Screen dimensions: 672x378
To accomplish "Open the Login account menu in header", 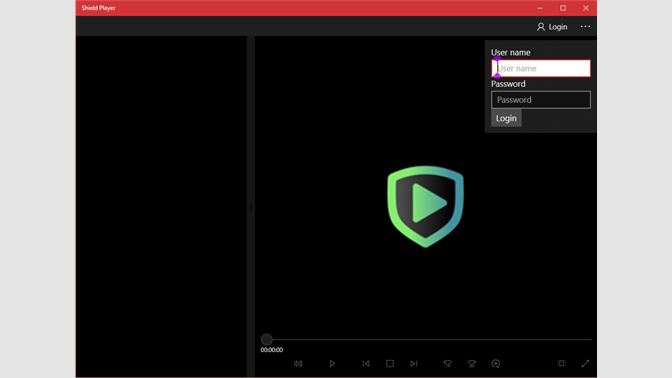I will tap(552, 27).
